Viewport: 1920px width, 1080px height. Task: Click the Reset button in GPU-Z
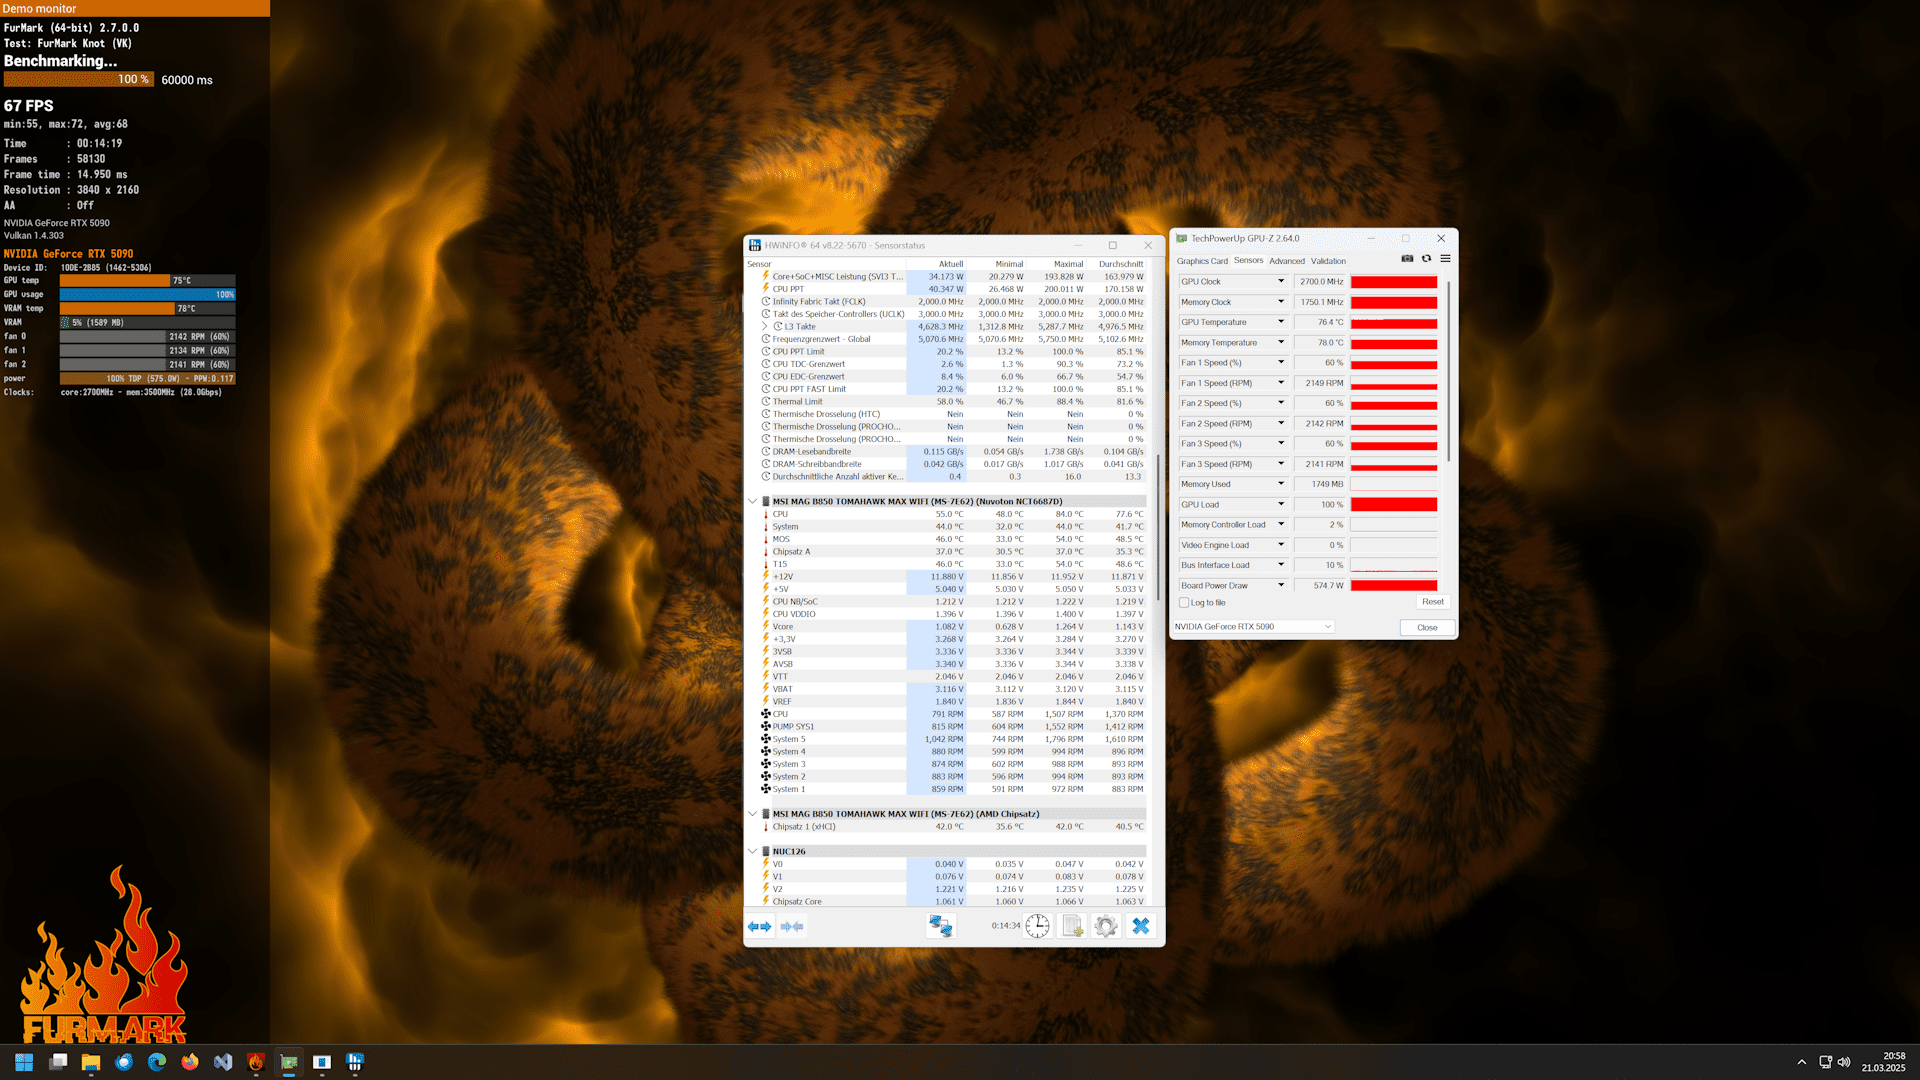point(1432,602)
